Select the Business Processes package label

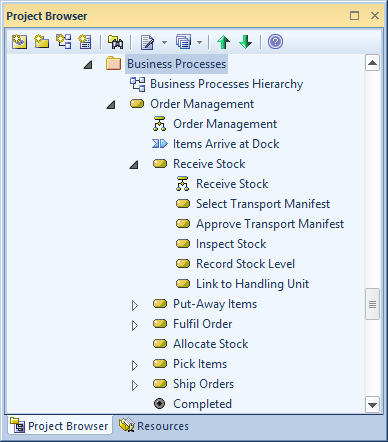[x=177, y=64]
